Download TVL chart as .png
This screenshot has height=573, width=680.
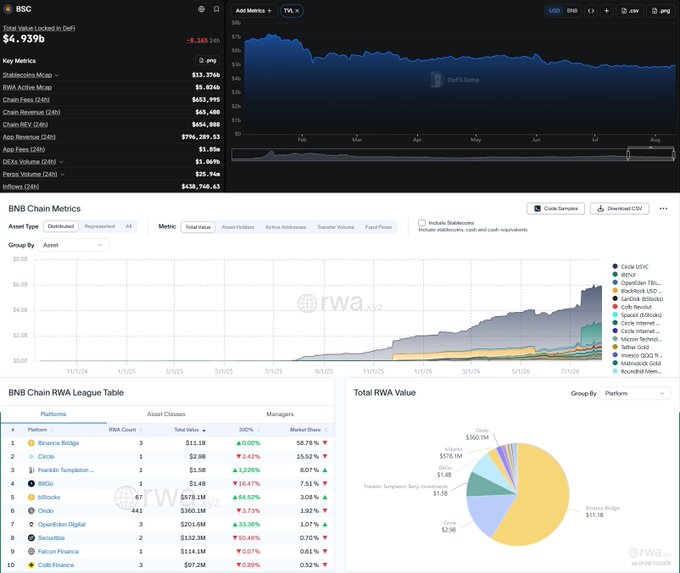point(661,11)
